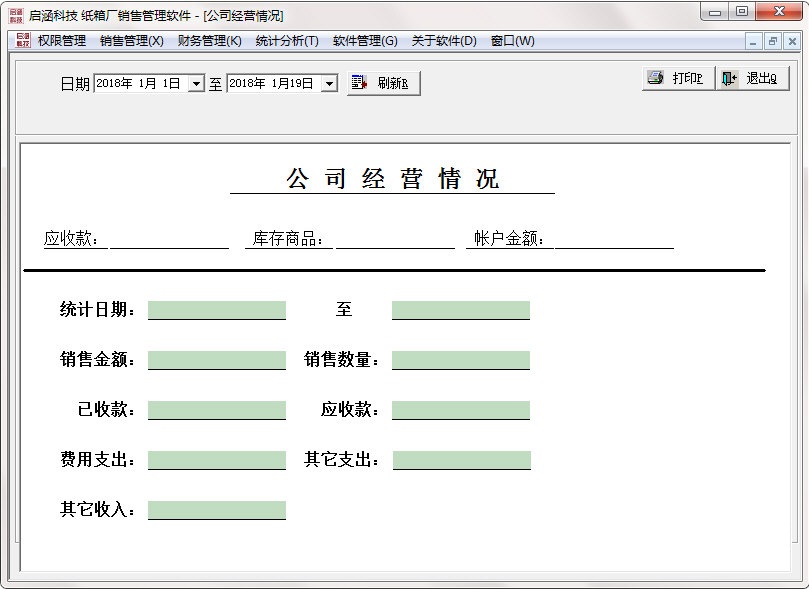Click the green 应收款 value field
This screenshot has height=589, width=809.
461,410
